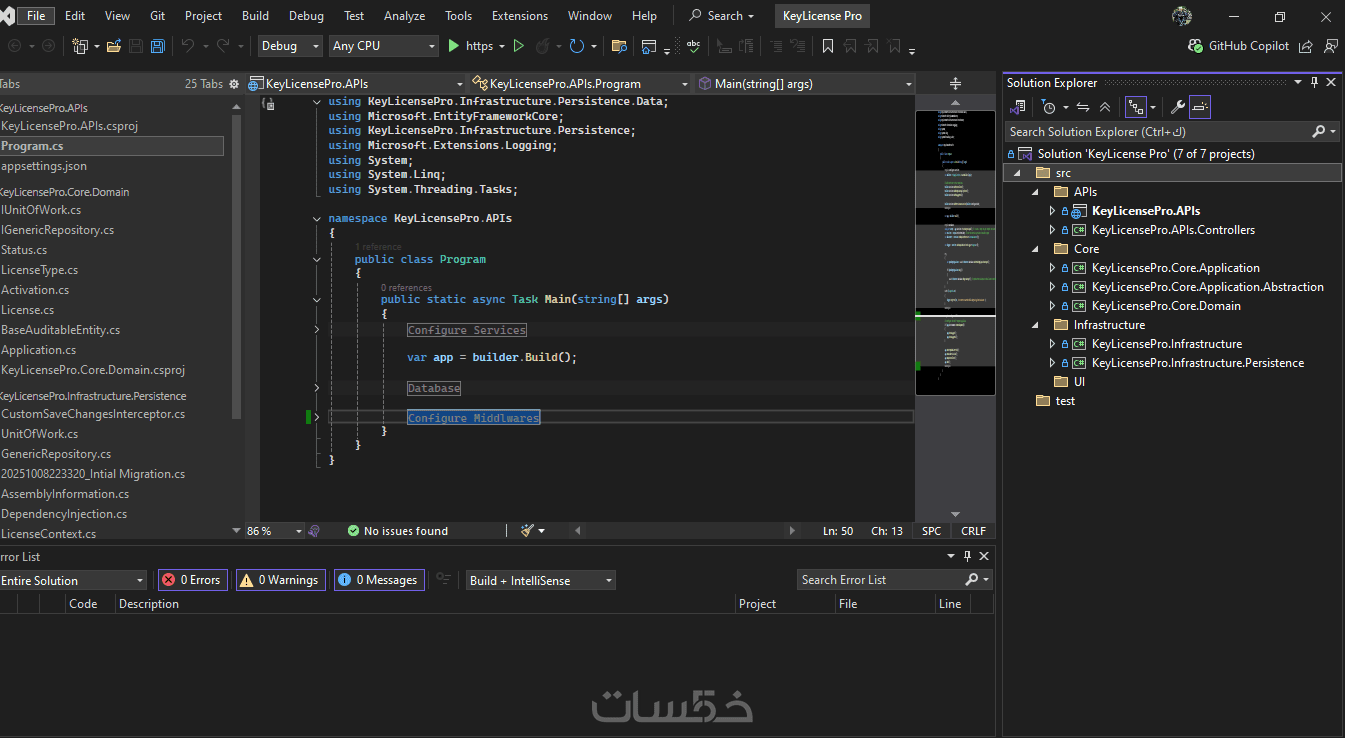Image resolution: width=1345 pixels, height=738 pixels.
Task: Click the Tabs panel settings gear icon
Action: click(234, 84)
